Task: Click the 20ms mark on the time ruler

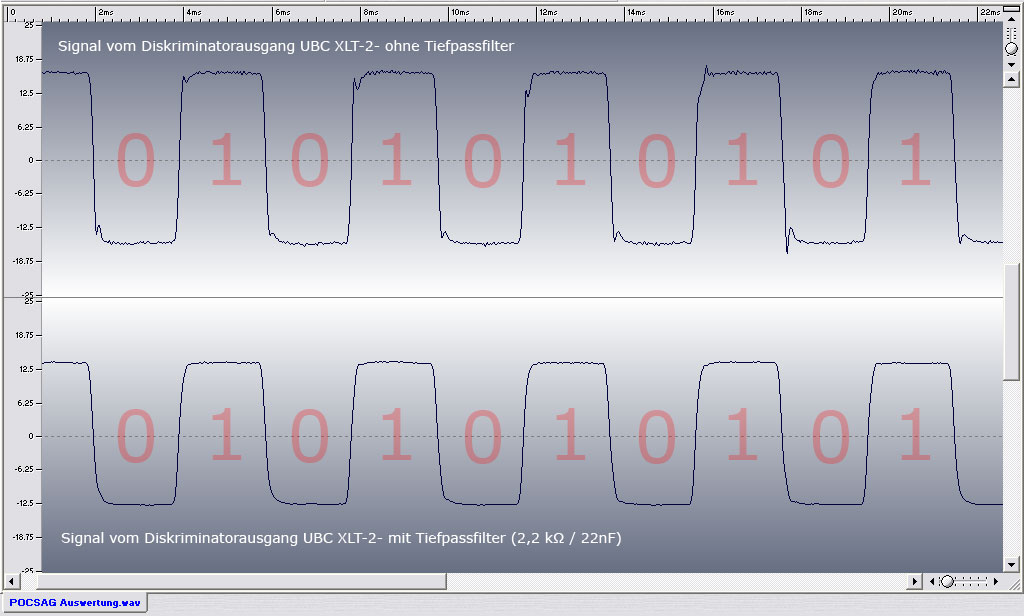Action: [902, 13]
